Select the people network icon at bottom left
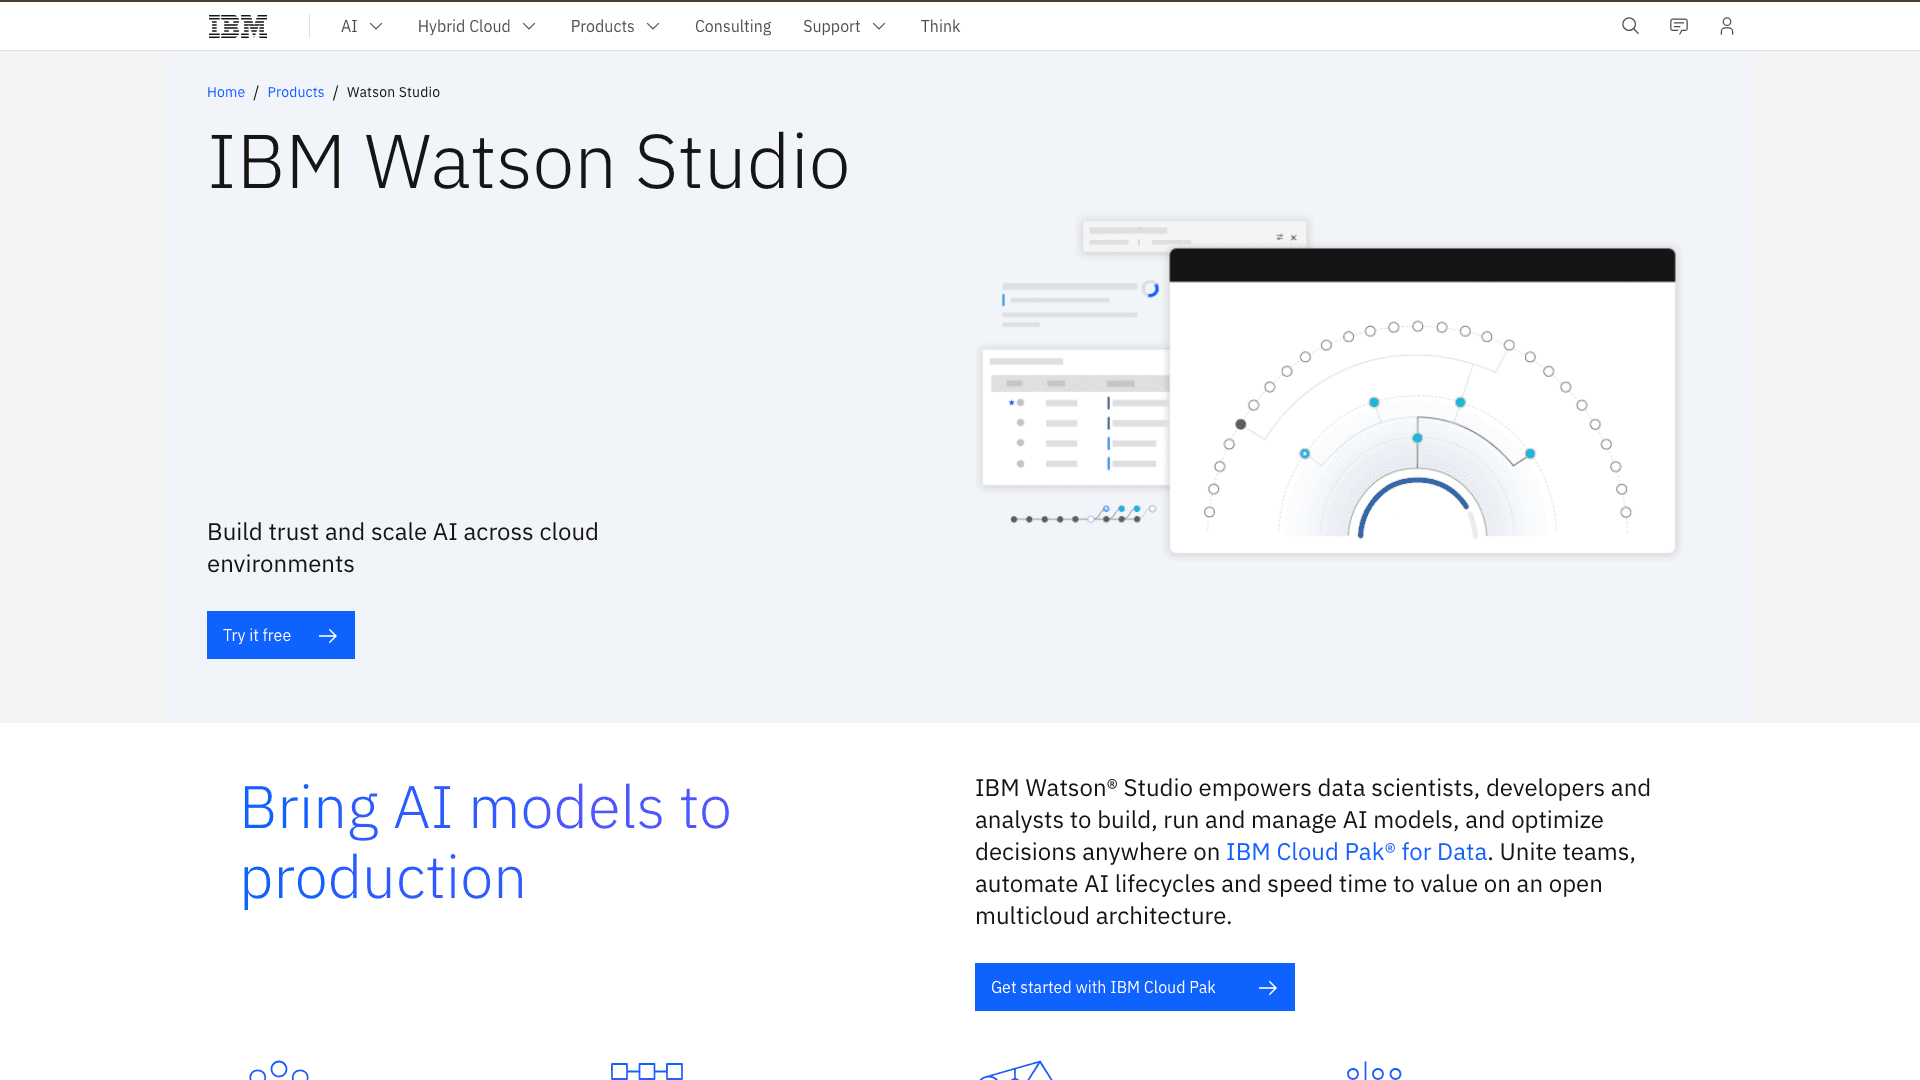 click(x=278, y=1070)
